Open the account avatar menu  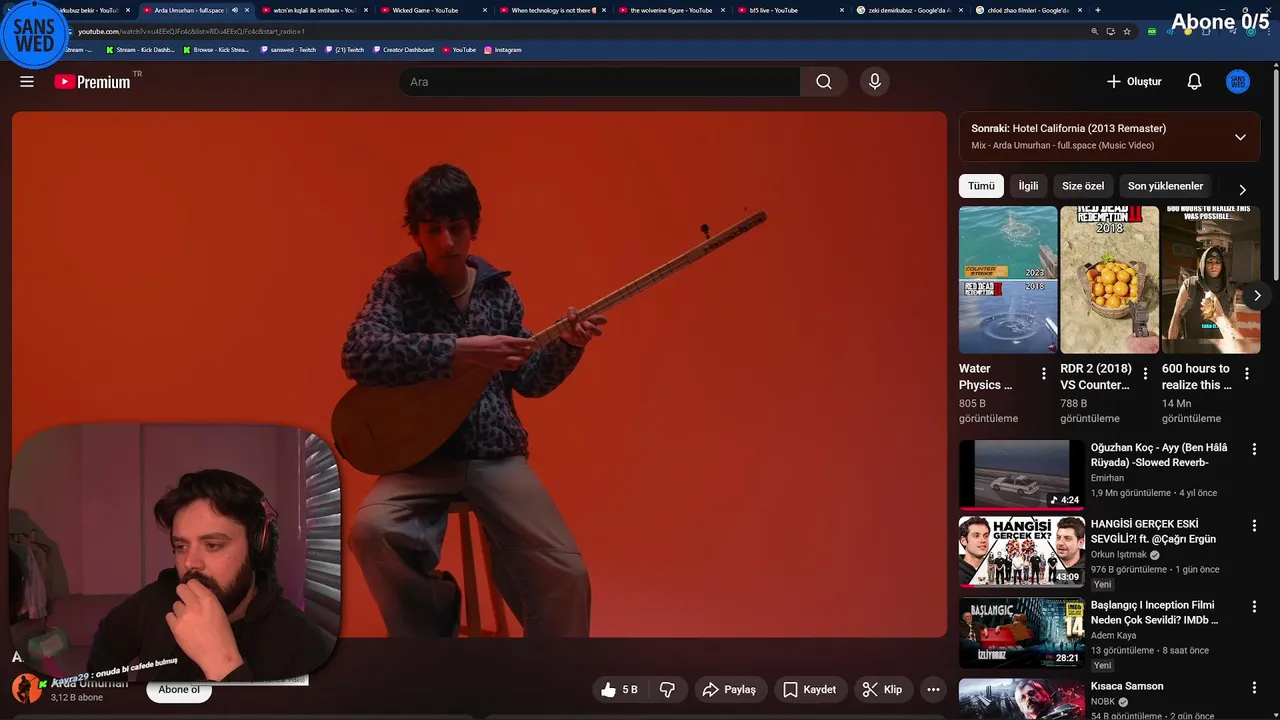coord(1238,82)
